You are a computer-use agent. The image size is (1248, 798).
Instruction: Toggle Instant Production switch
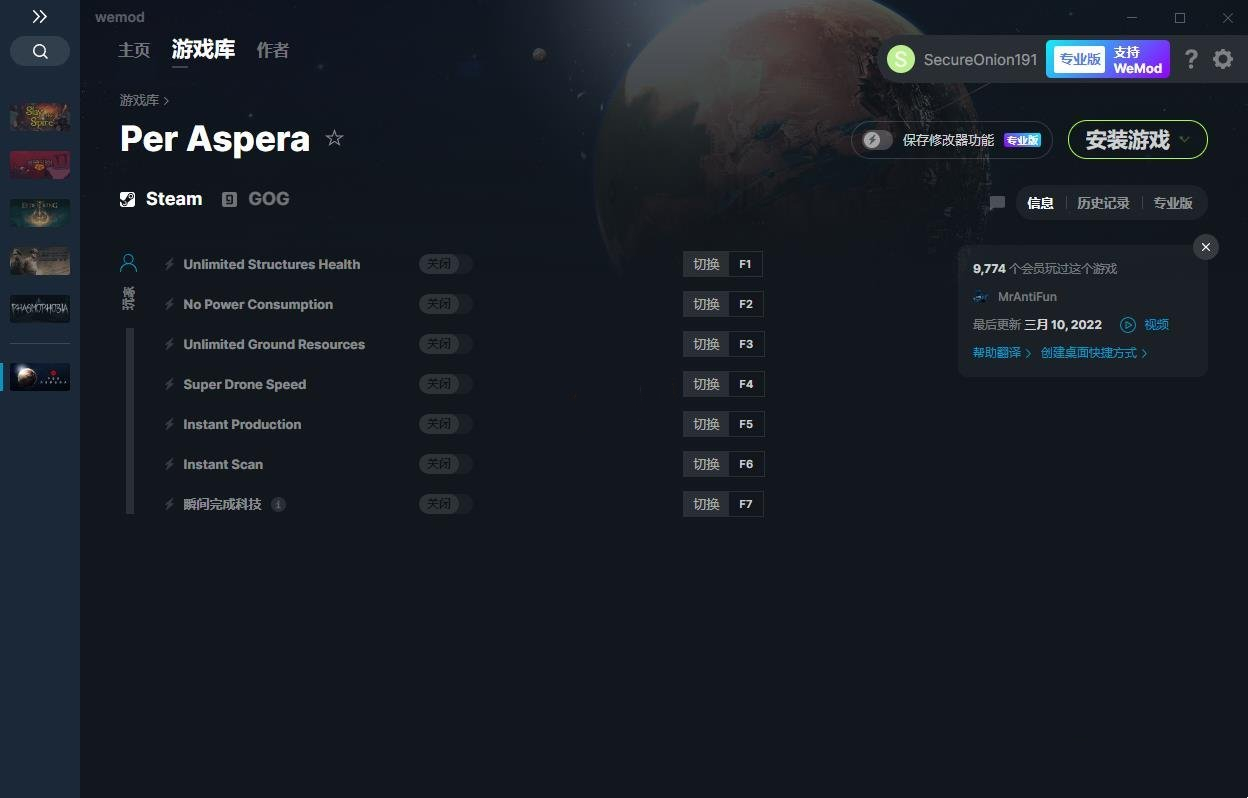[446, 424]
